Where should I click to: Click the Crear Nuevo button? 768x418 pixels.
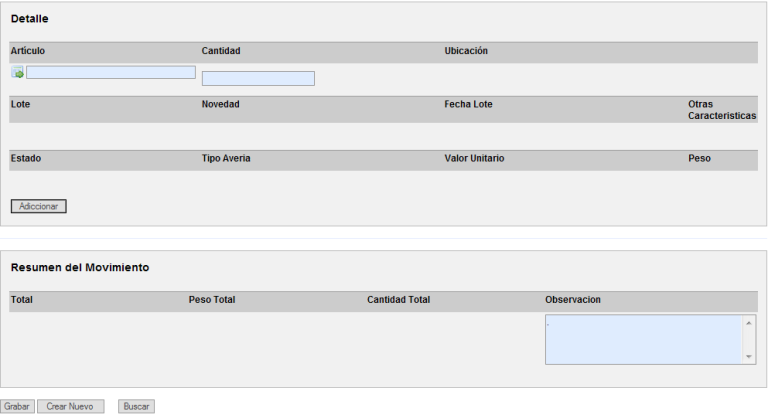click(70, 407)
